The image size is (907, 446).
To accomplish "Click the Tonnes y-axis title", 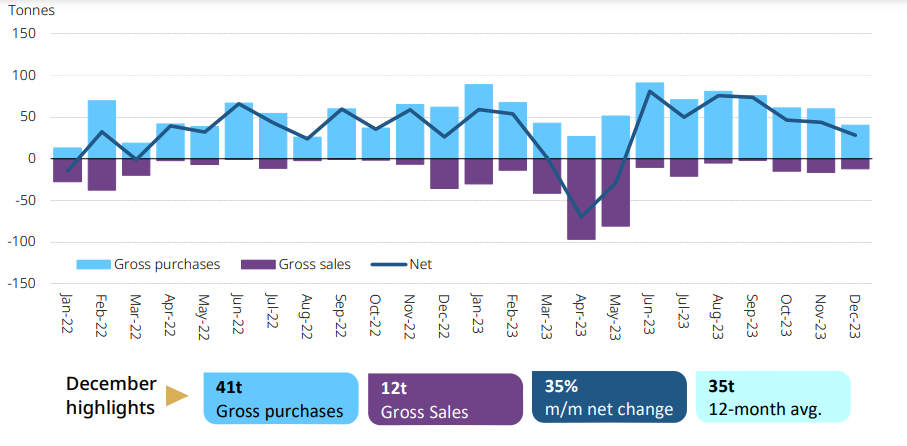I will pyautogui.click(x=32, y=11).
